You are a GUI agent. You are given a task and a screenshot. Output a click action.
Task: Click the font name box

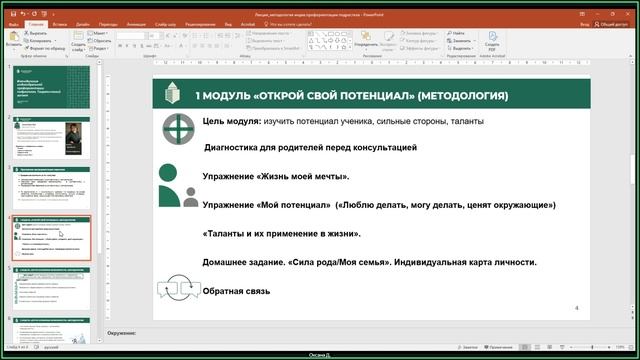(131, 36)
